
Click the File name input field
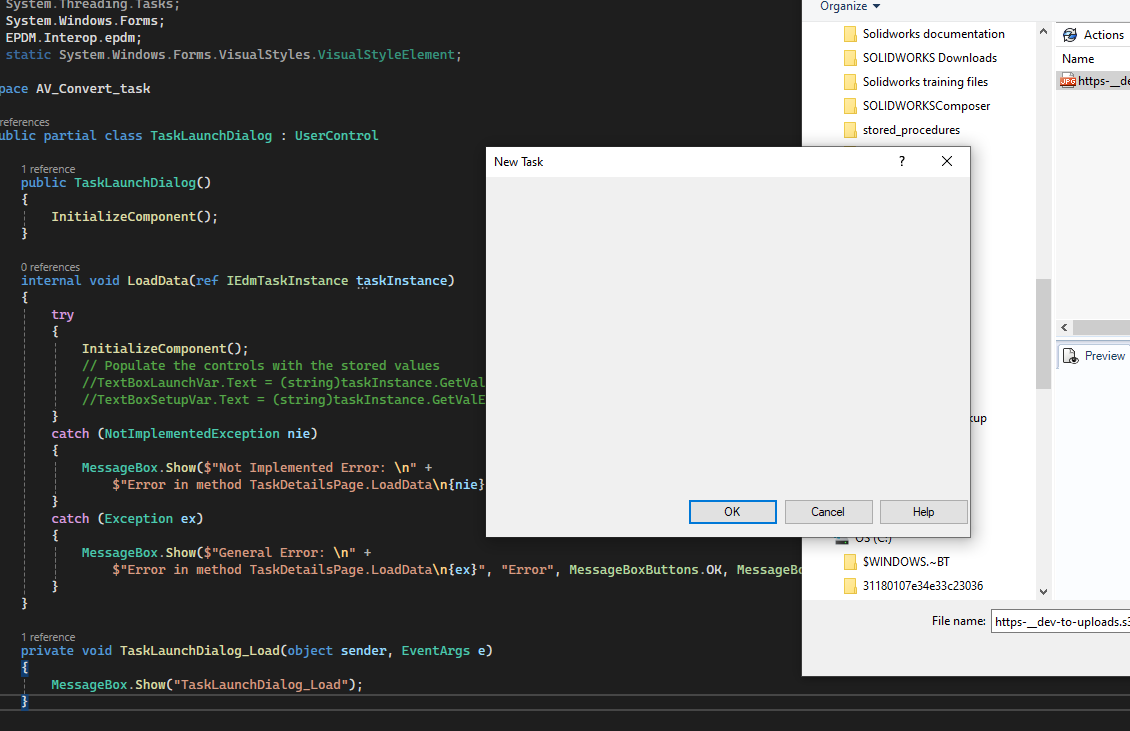[1061, 621]
